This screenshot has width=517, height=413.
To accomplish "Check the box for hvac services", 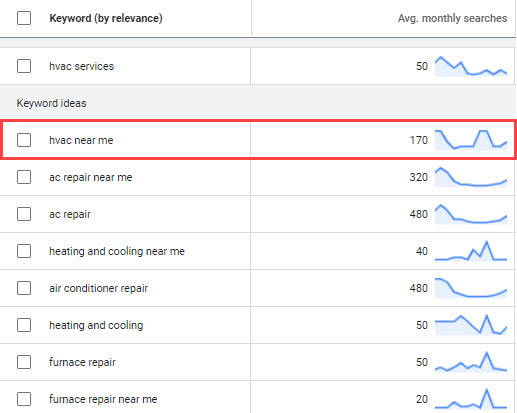I will (24, 66).
